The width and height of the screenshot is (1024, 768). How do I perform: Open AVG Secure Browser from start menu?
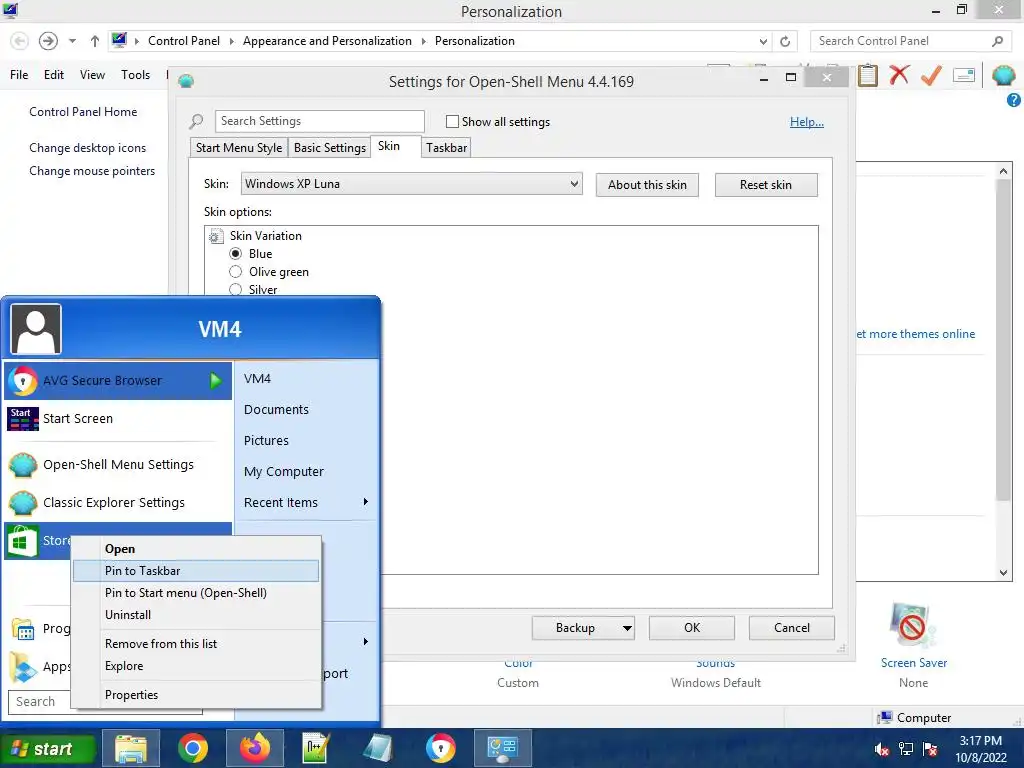[x=118, y=381]
